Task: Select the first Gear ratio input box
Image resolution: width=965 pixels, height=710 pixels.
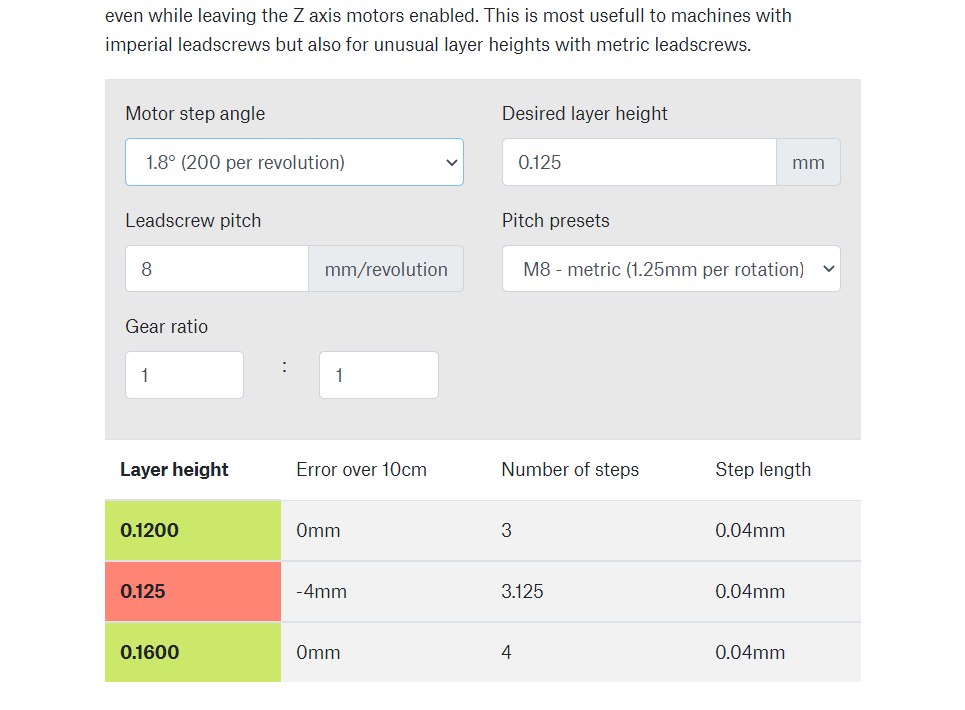Action: [184, 375]
